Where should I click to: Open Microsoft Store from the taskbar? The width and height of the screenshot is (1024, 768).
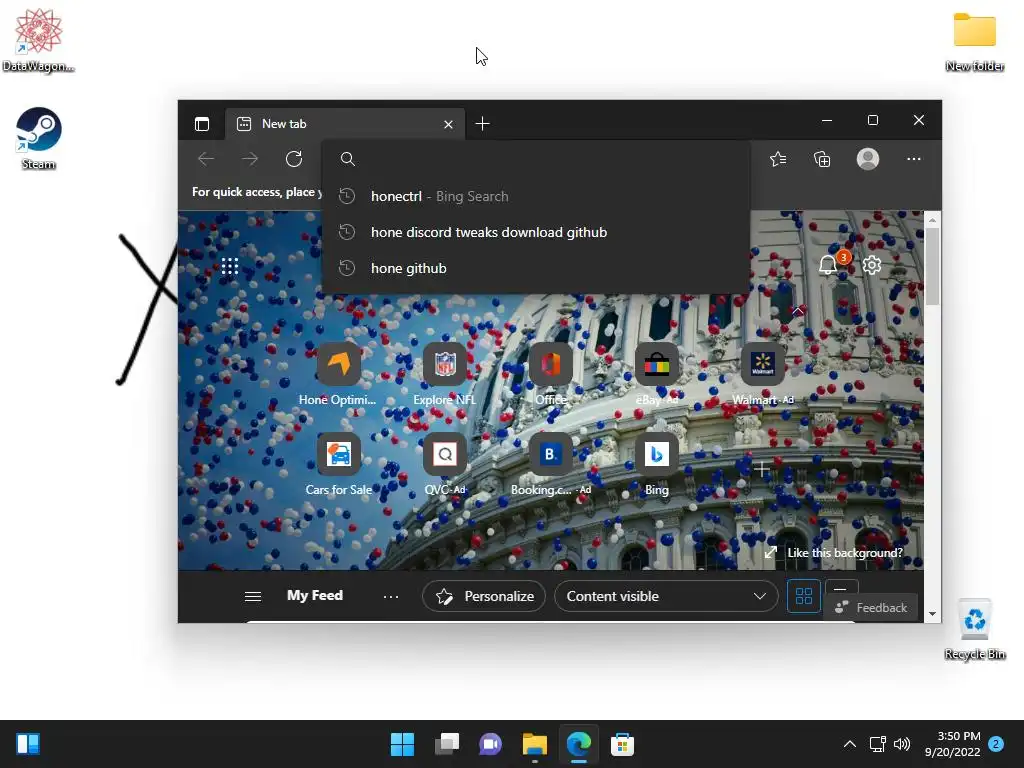pos(622,744)
